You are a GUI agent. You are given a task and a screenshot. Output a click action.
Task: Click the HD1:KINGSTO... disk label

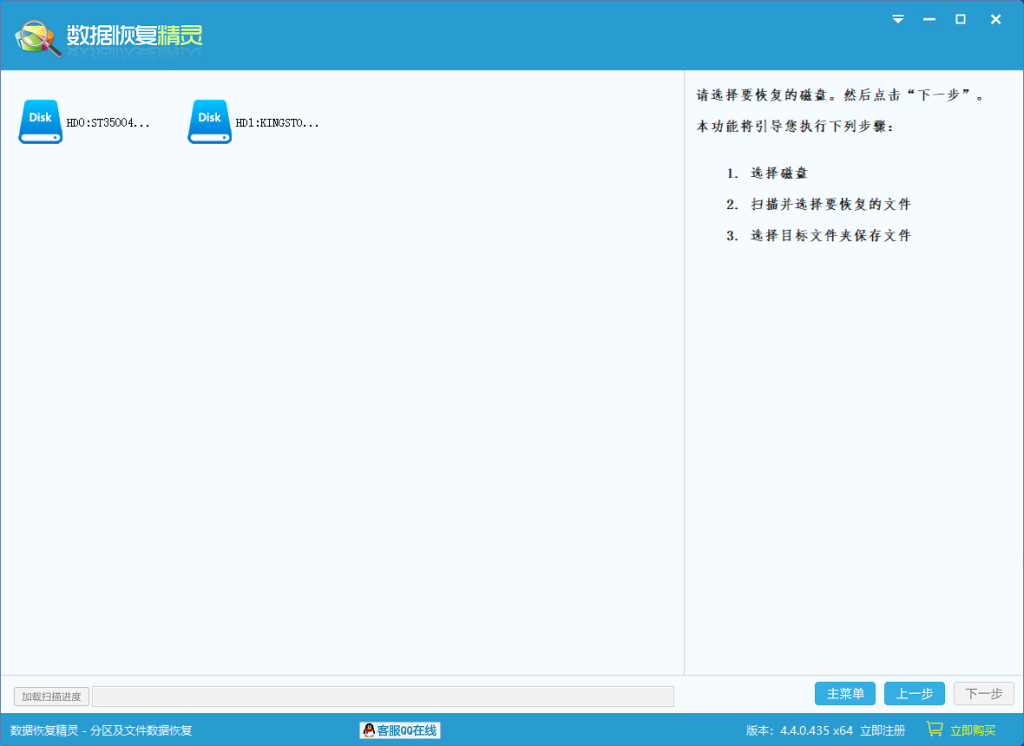click(277, 123)
